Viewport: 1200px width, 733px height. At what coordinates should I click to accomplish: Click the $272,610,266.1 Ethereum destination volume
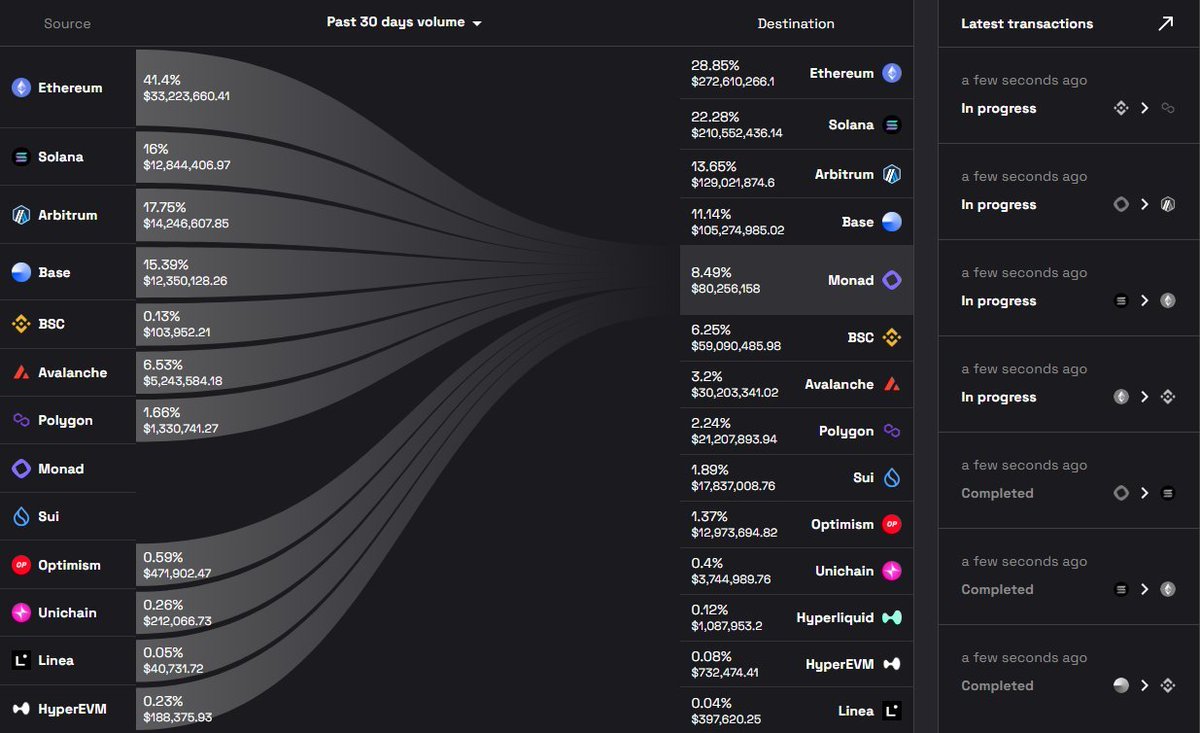tap(733, 81)
